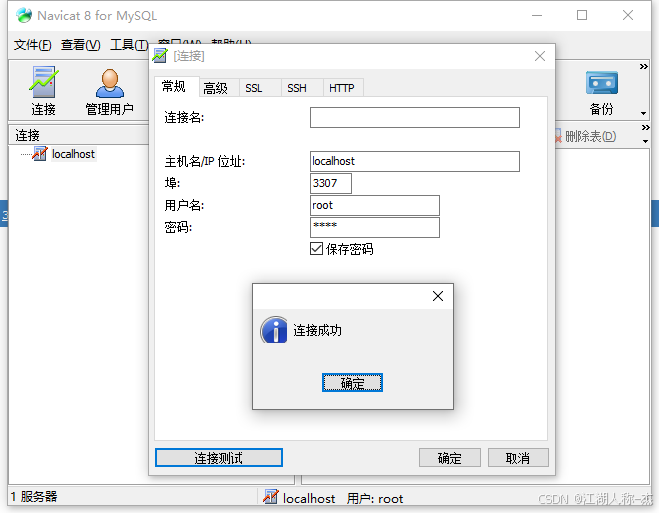This screenshot has height=513, width=659.
Task: Close the connection success message box
Action: pos(438,296)
